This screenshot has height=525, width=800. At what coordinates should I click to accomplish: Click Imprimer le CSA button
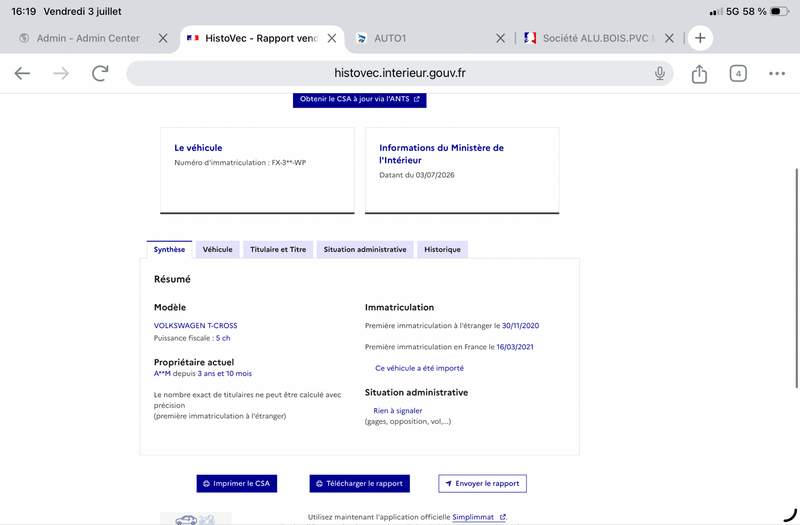tap(237, 483)
